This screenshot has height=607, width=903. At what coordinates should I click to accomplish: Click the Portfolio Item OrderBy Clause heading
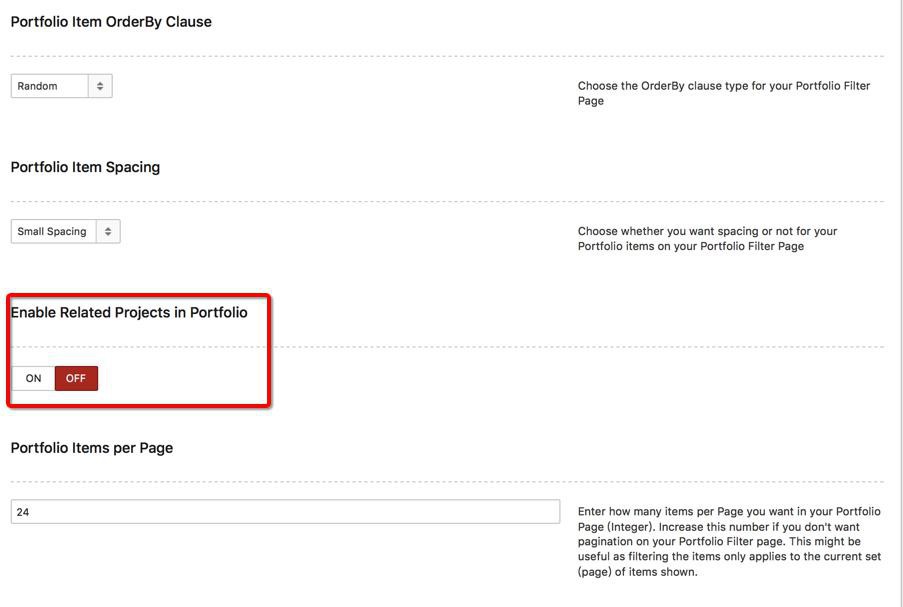(111, 22)
